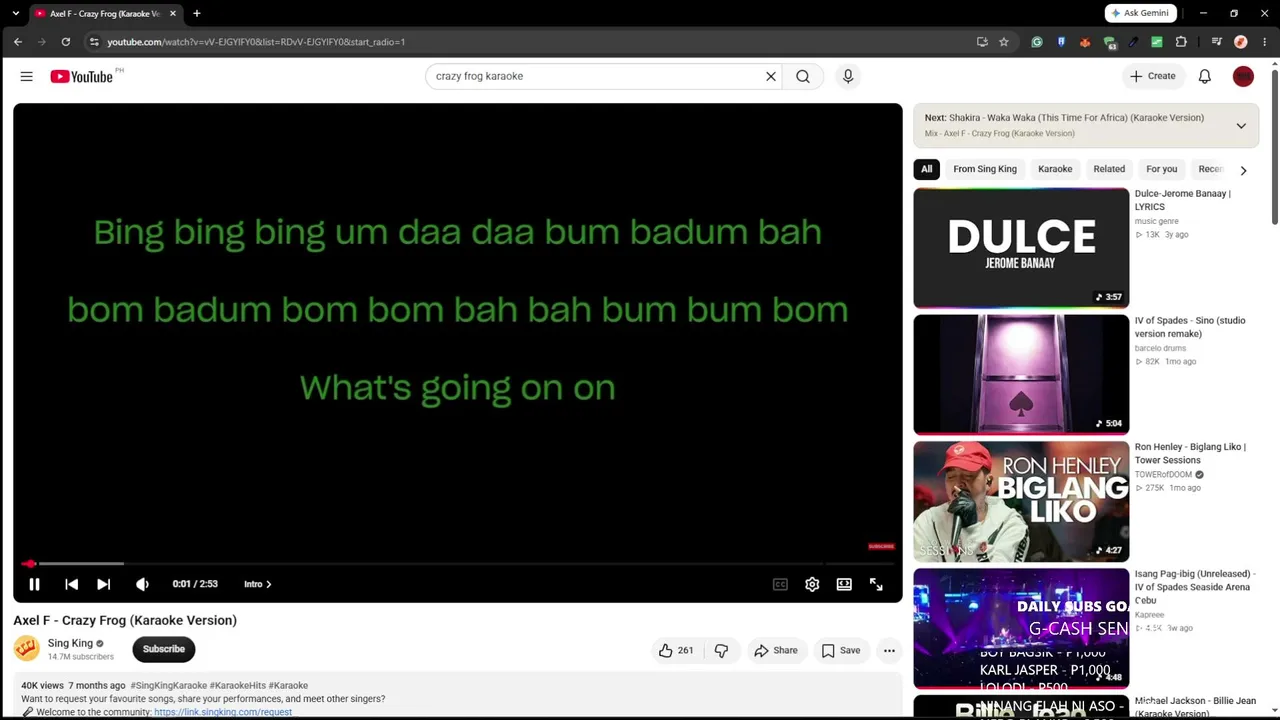Open the player settings gear
Screen dimensions: 1280x720
812,584
